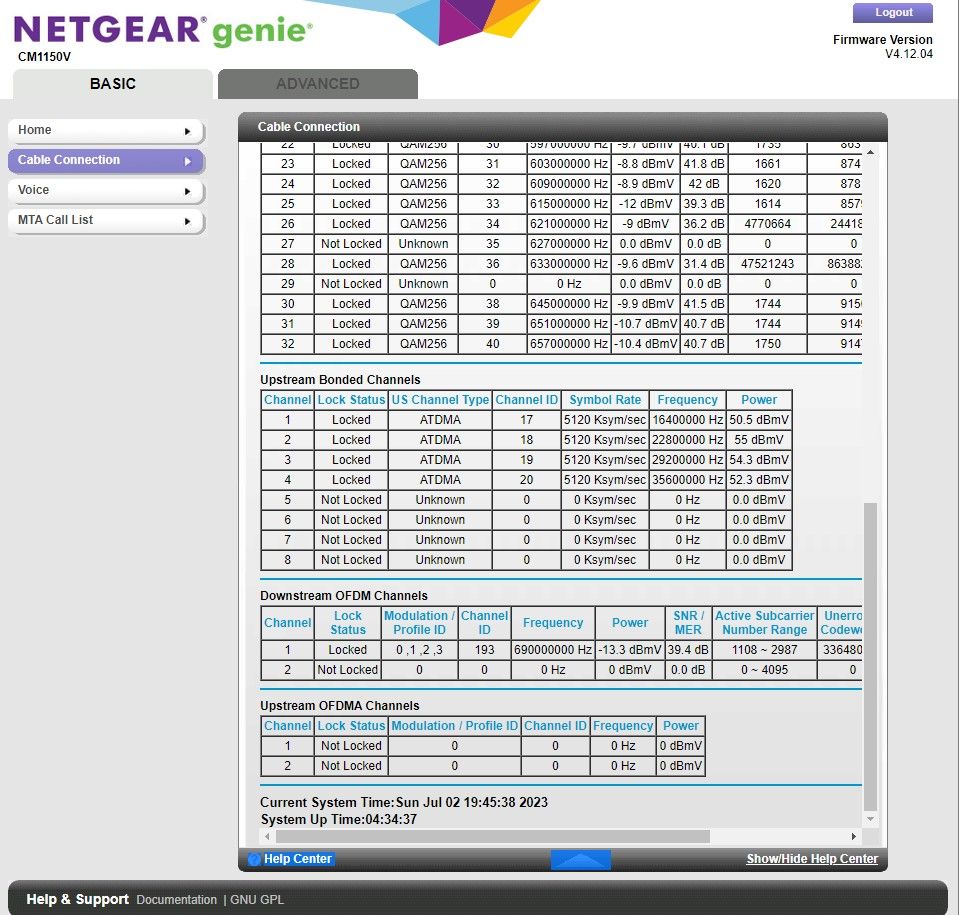Image resolution: width=959 pixels, height=915 pixels.
Task: Switch to the ADVANCED tab
Action: pos(316,84)
